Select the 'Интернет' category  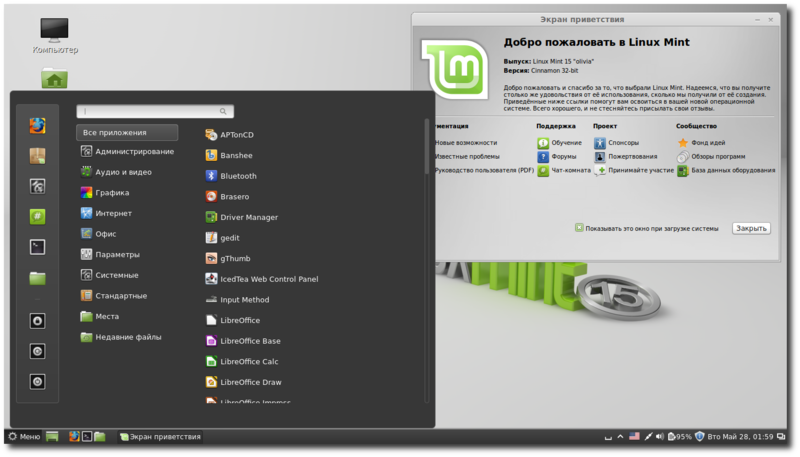(x=106, y=213)
